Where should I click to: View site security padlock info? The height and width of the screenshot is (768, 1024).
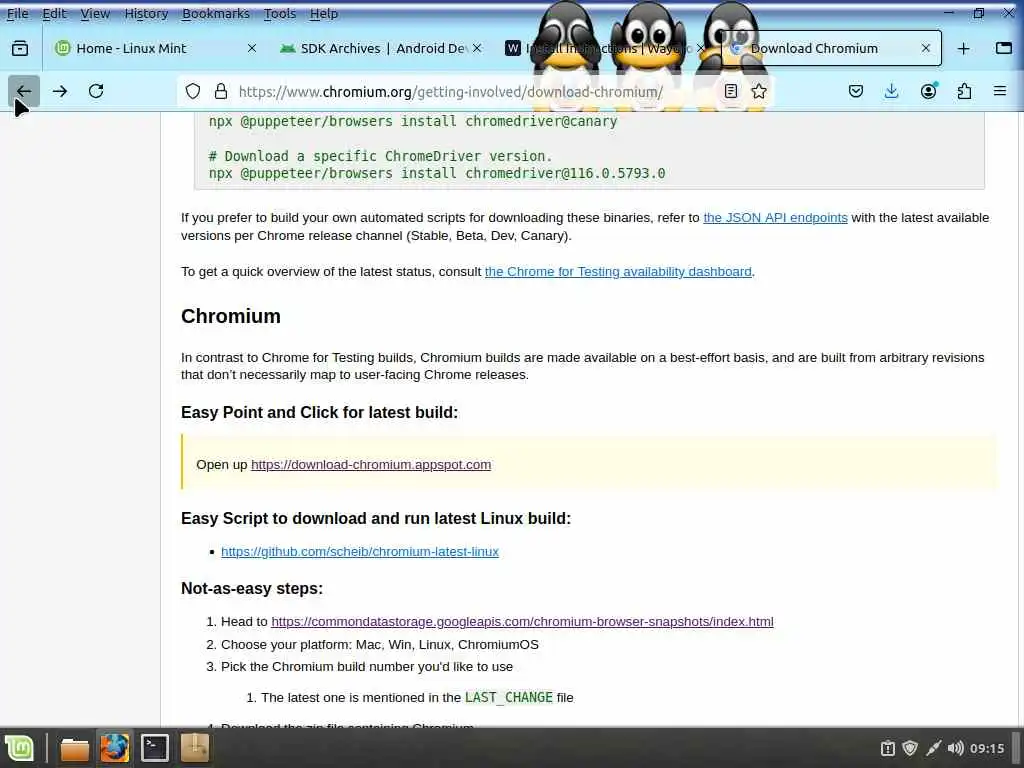click(x=221, y=91)
